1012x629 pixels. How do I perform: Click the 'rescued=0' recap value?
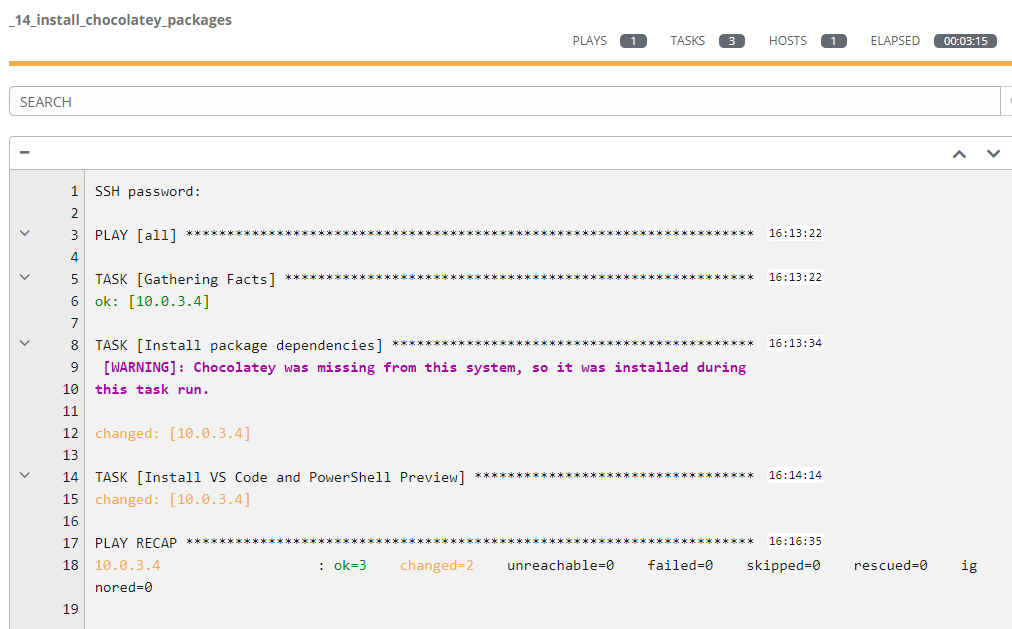tap(891, 565)
